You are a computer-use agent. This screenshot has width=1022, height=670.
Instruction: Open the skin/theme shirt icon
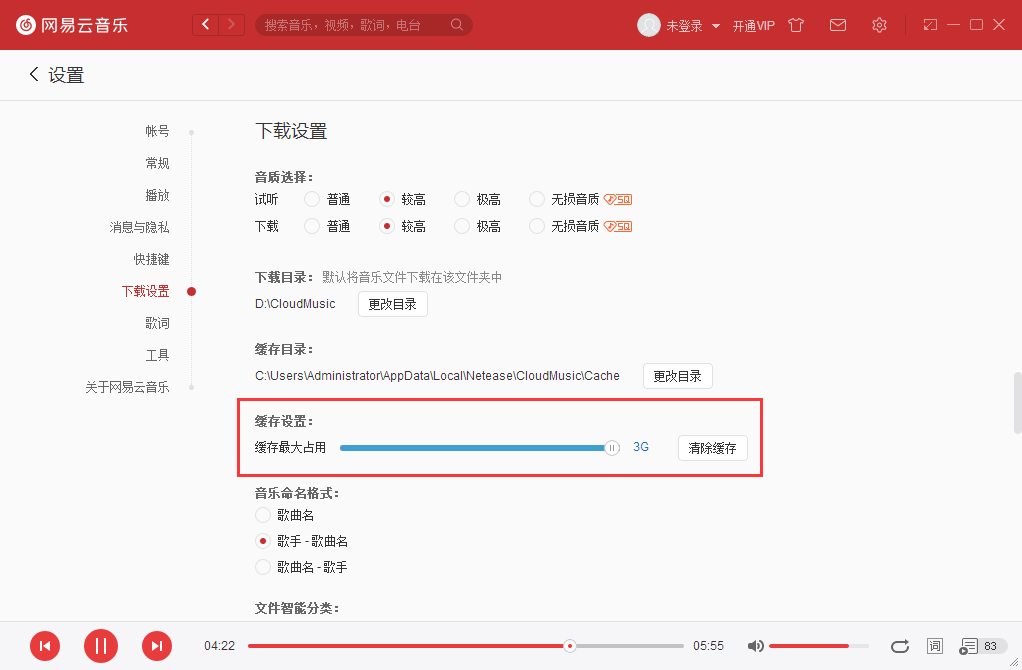tap(796, 25)
